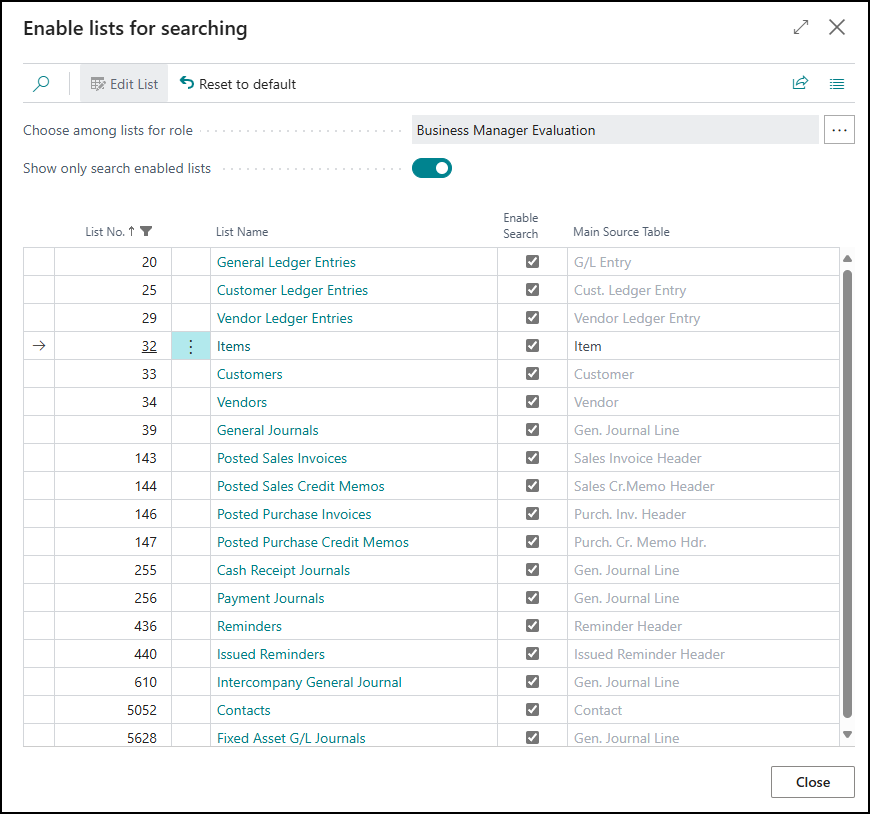Click the vertical scrollbar thumb of the list
Screen dimensions: 870x814
(x=847, y=494)
